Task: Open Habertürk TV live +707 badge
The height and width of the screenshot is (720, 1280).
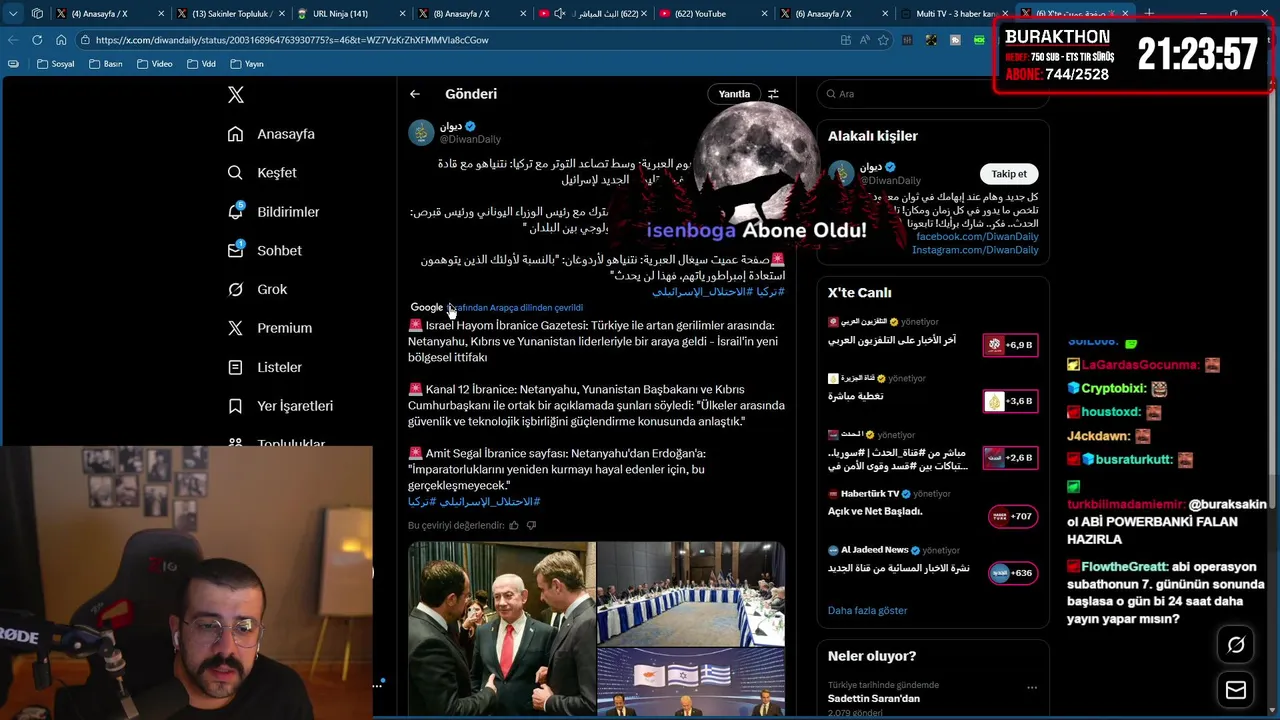Action: coord(1013,516)
